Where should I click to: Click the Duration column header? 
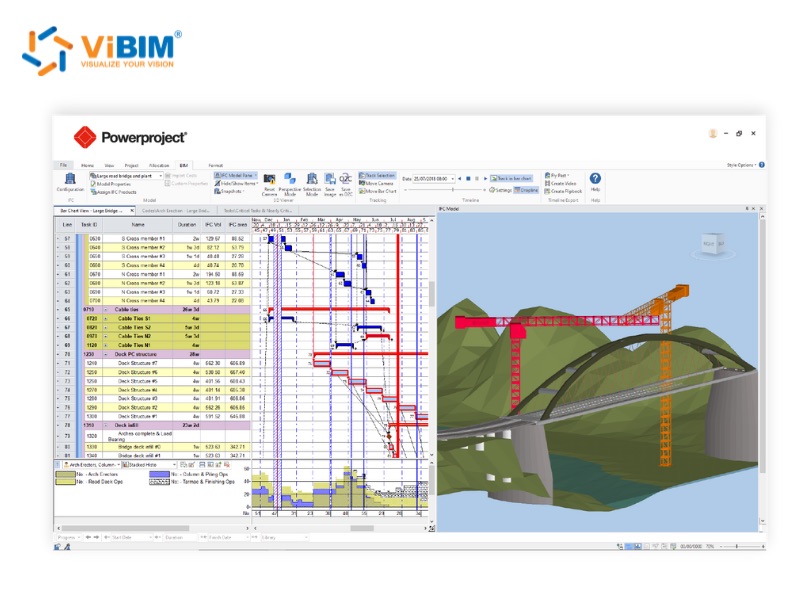[187, 224]
